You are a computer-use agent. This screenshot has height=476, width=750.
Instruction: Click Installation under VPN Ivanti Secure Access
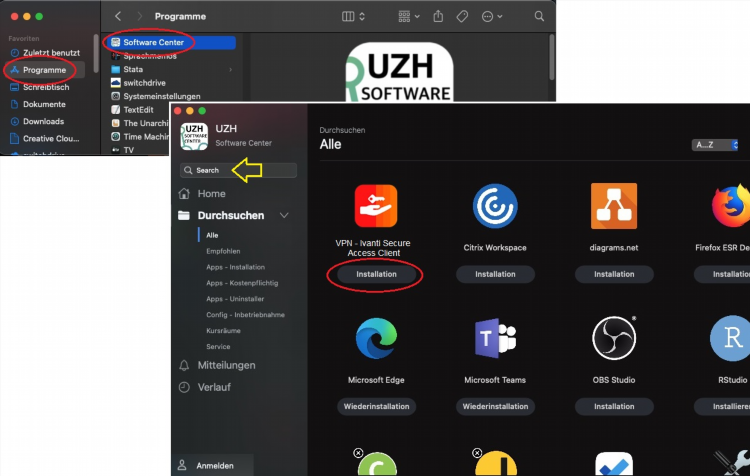pos(376,274)
